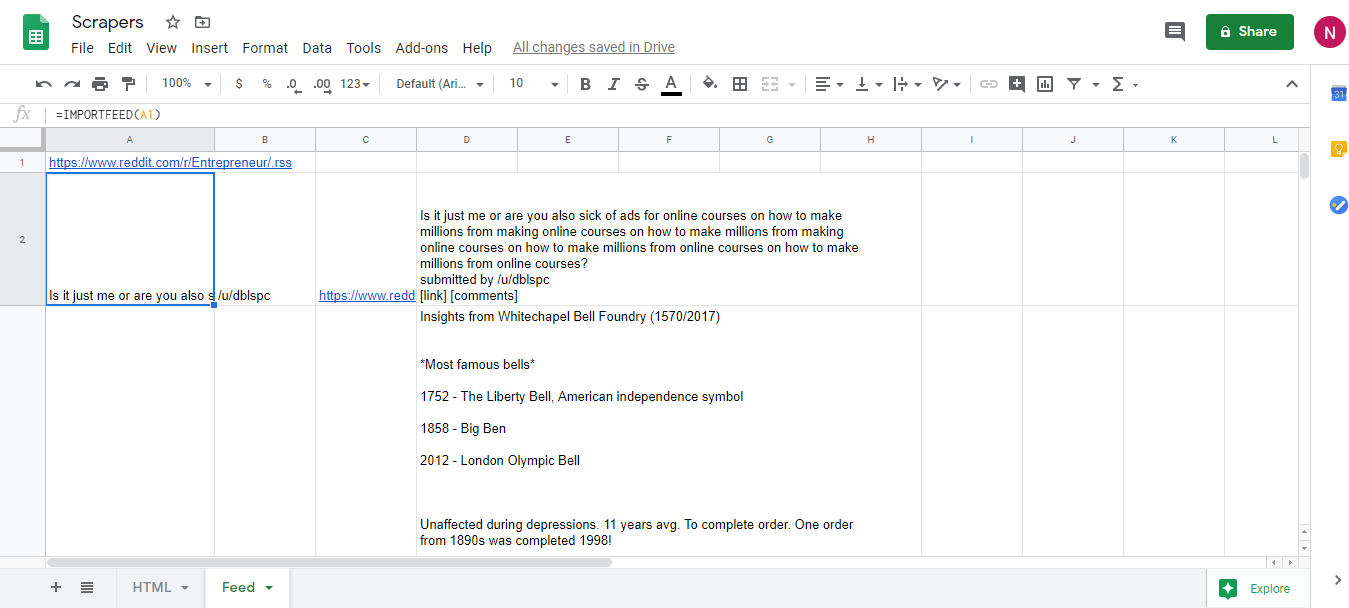This screenshot has width=1349, height=608.
Task: Format as percent
Action: click(x=267, y=84)
